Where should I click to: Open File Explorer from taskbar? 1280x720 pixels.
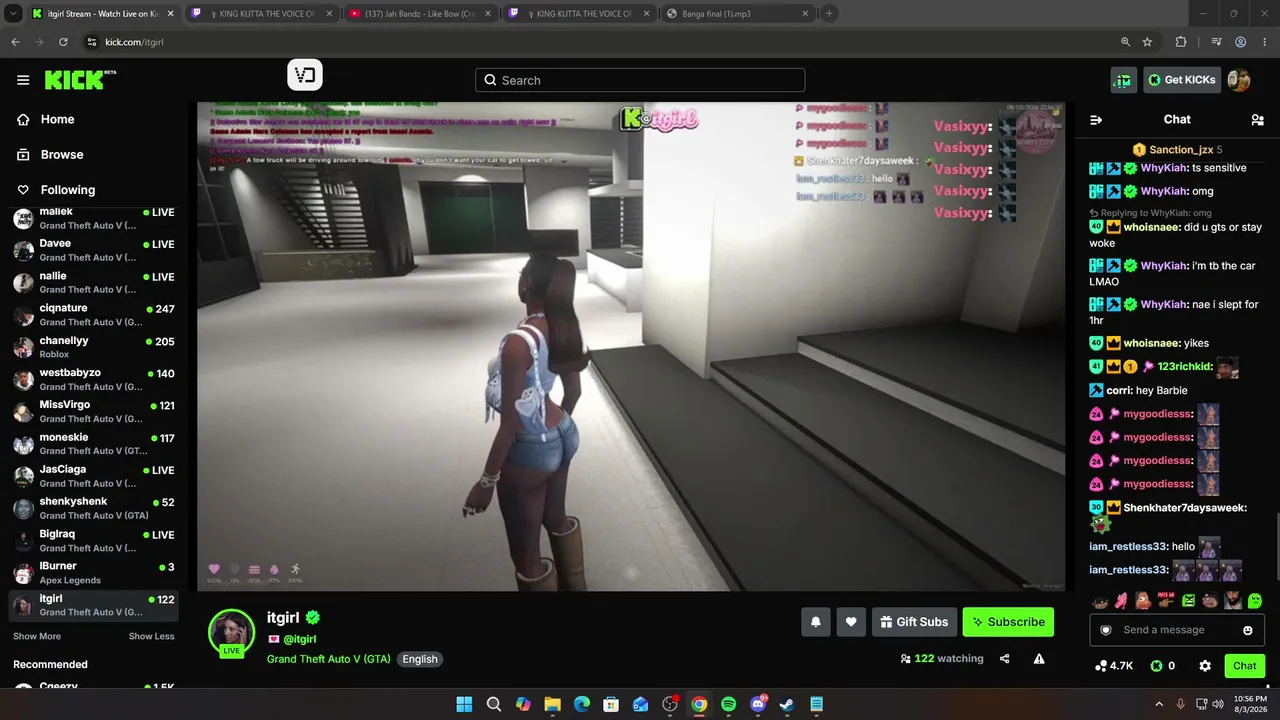(x=552, y=705)
